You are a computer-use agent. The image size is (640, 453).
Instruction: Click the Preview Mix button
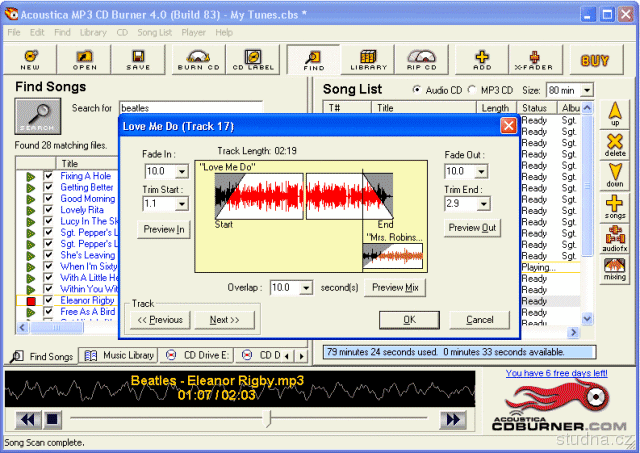(395, 287)
